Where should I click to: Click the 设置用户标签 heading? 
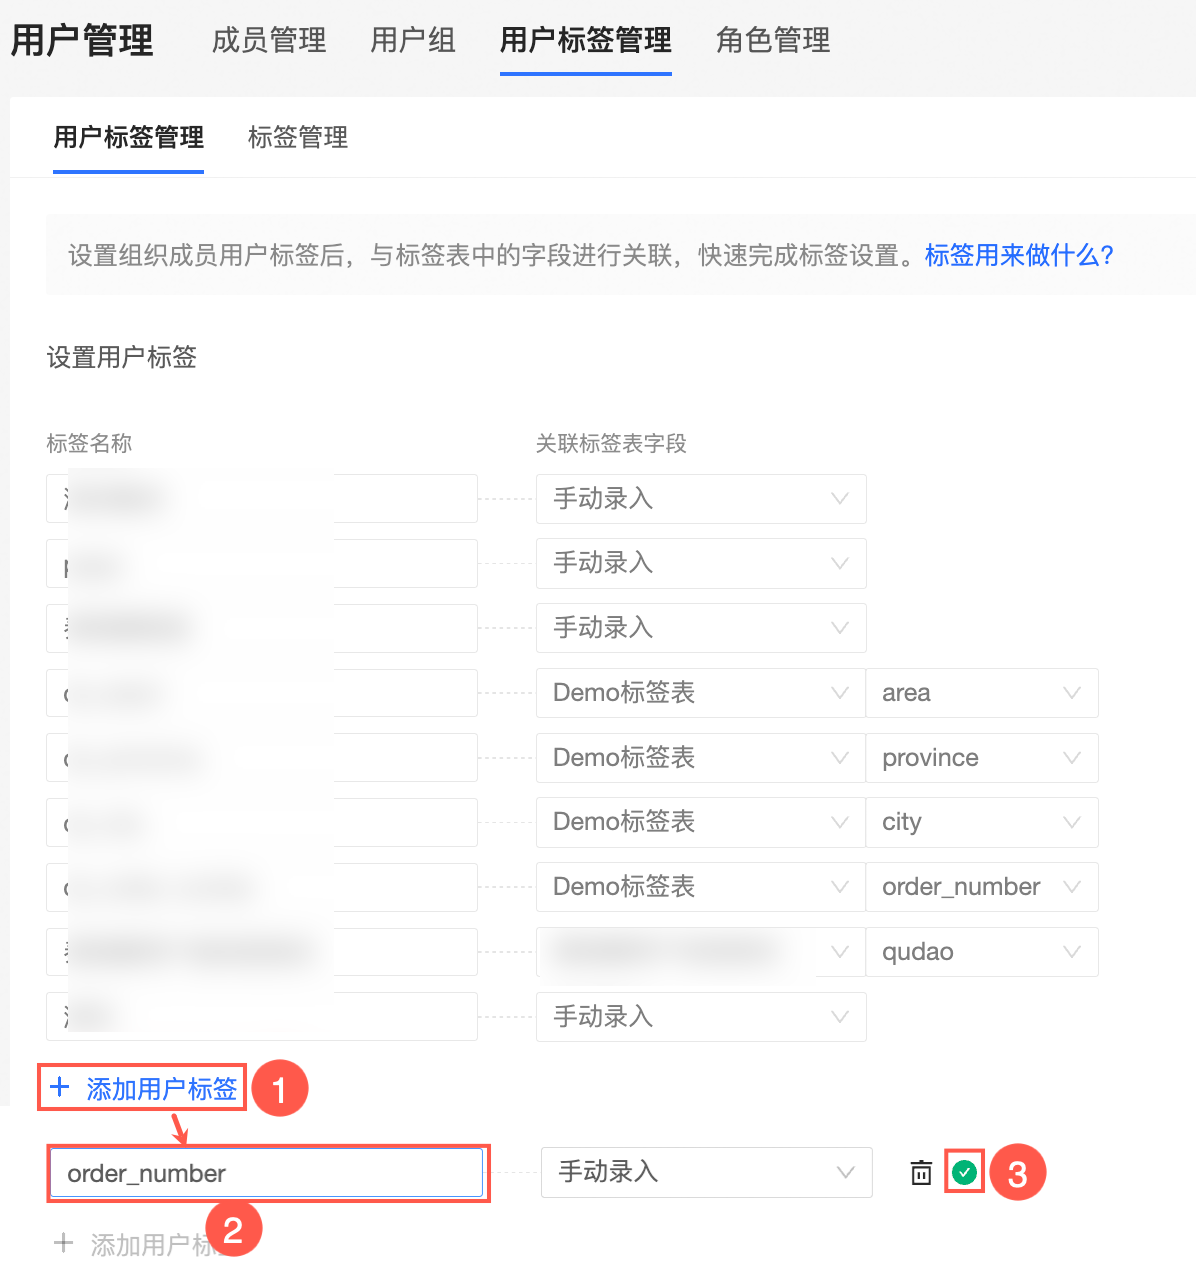(x=122, y=357)
